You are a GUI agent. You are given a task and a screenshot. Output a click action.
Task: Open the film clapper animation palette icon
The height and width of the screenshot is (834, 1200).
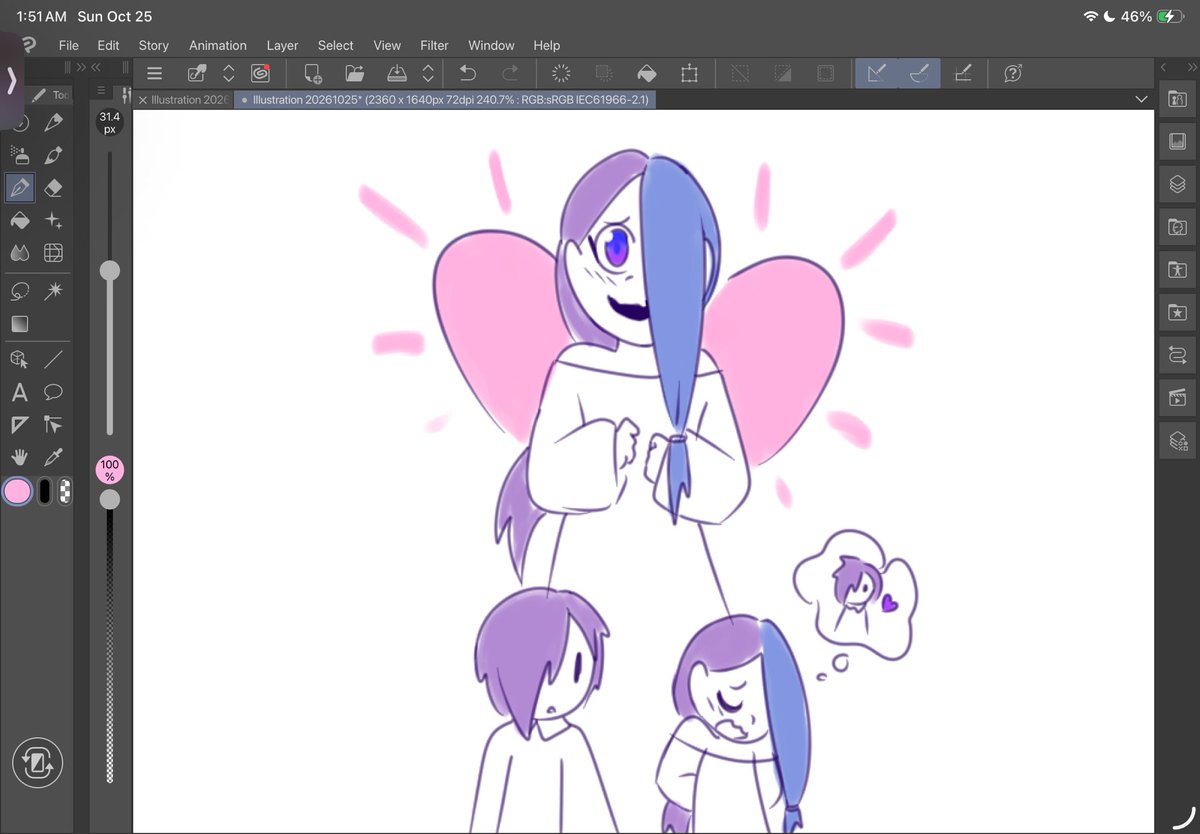coord(1177,397)
